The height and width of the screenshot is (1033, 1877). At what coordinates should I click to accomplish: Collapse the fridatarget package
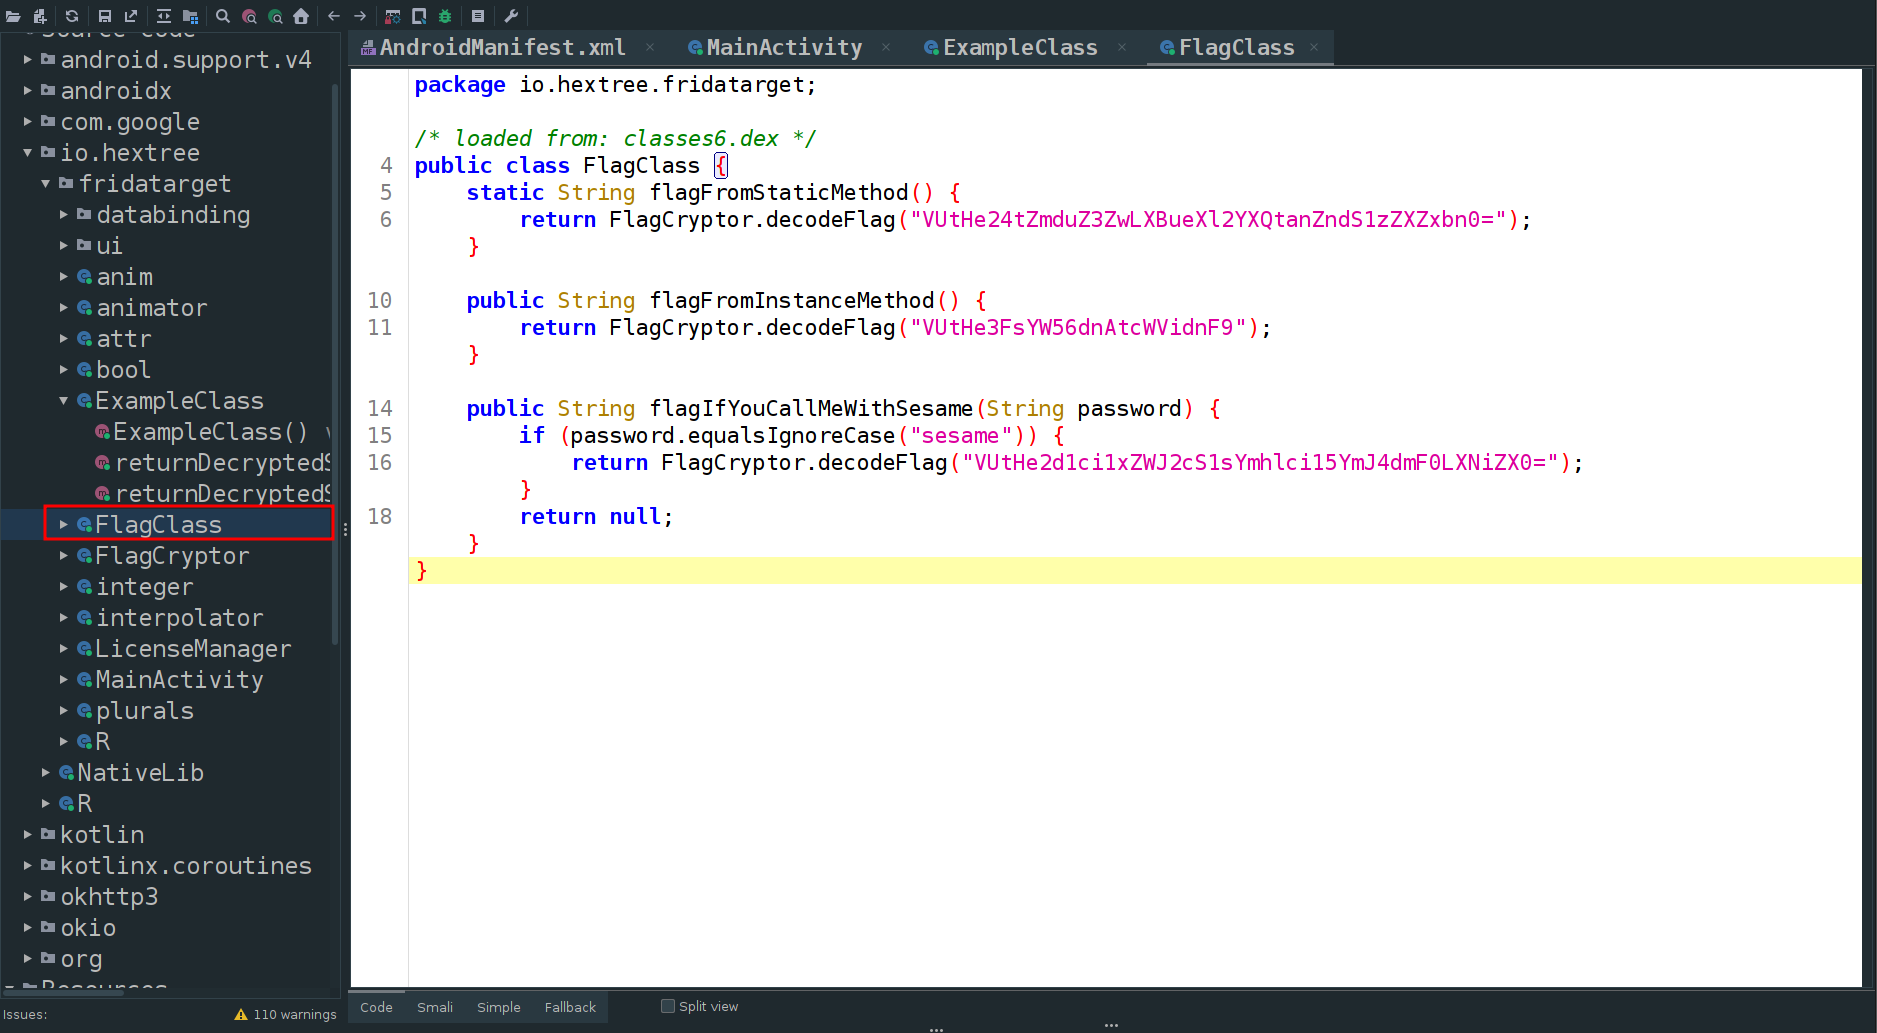[x=46, y=184]
